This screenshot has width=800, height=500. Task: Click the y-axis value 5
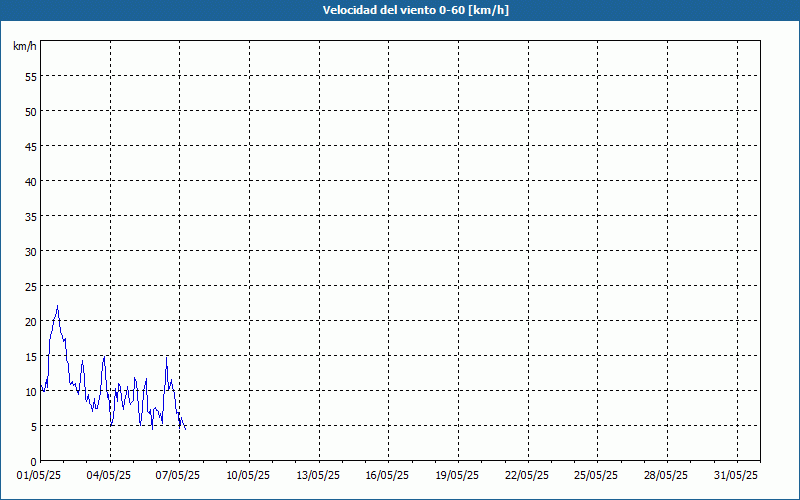[34, 427]
